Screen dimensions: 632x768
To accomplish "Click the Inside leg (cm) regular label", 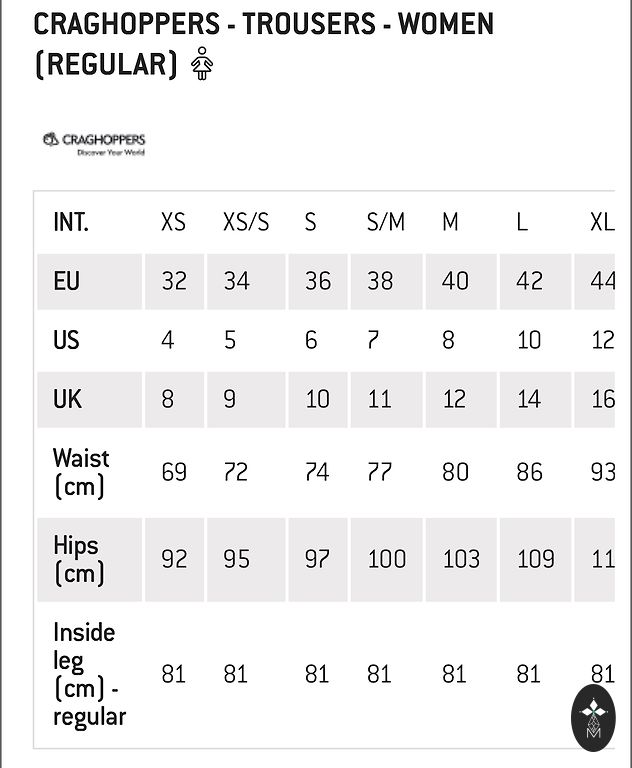I will [x=89, y=674].
